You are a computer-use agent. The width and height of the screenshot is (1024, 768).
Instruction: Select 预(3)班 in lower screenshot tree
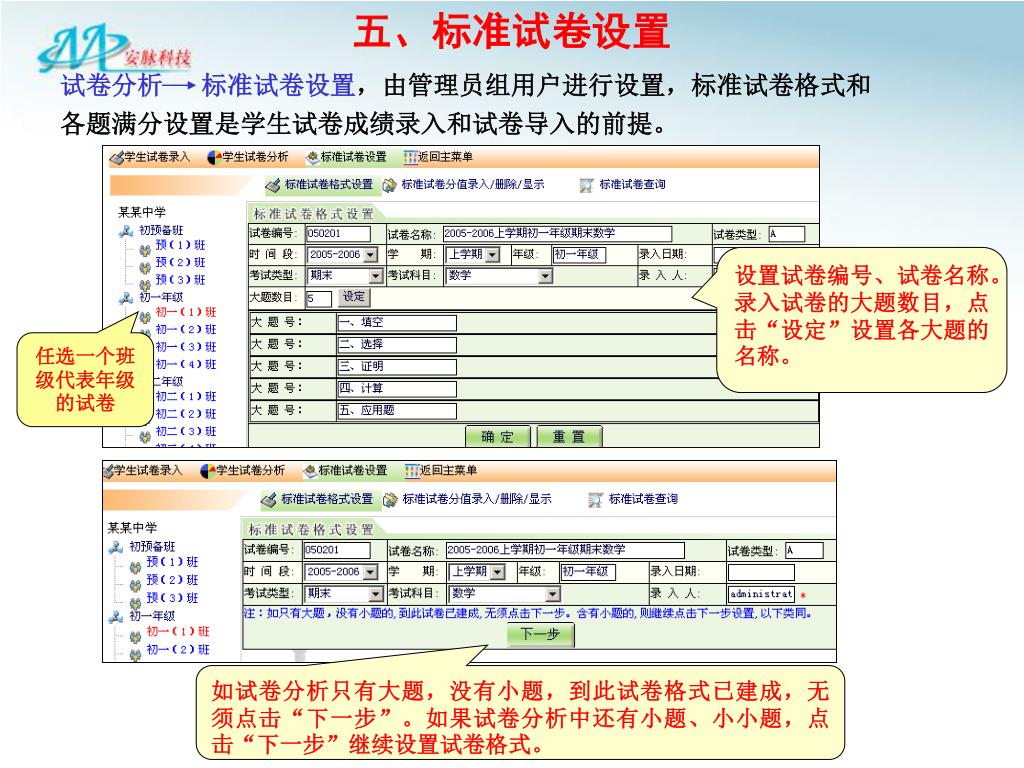tap(172, 598)
